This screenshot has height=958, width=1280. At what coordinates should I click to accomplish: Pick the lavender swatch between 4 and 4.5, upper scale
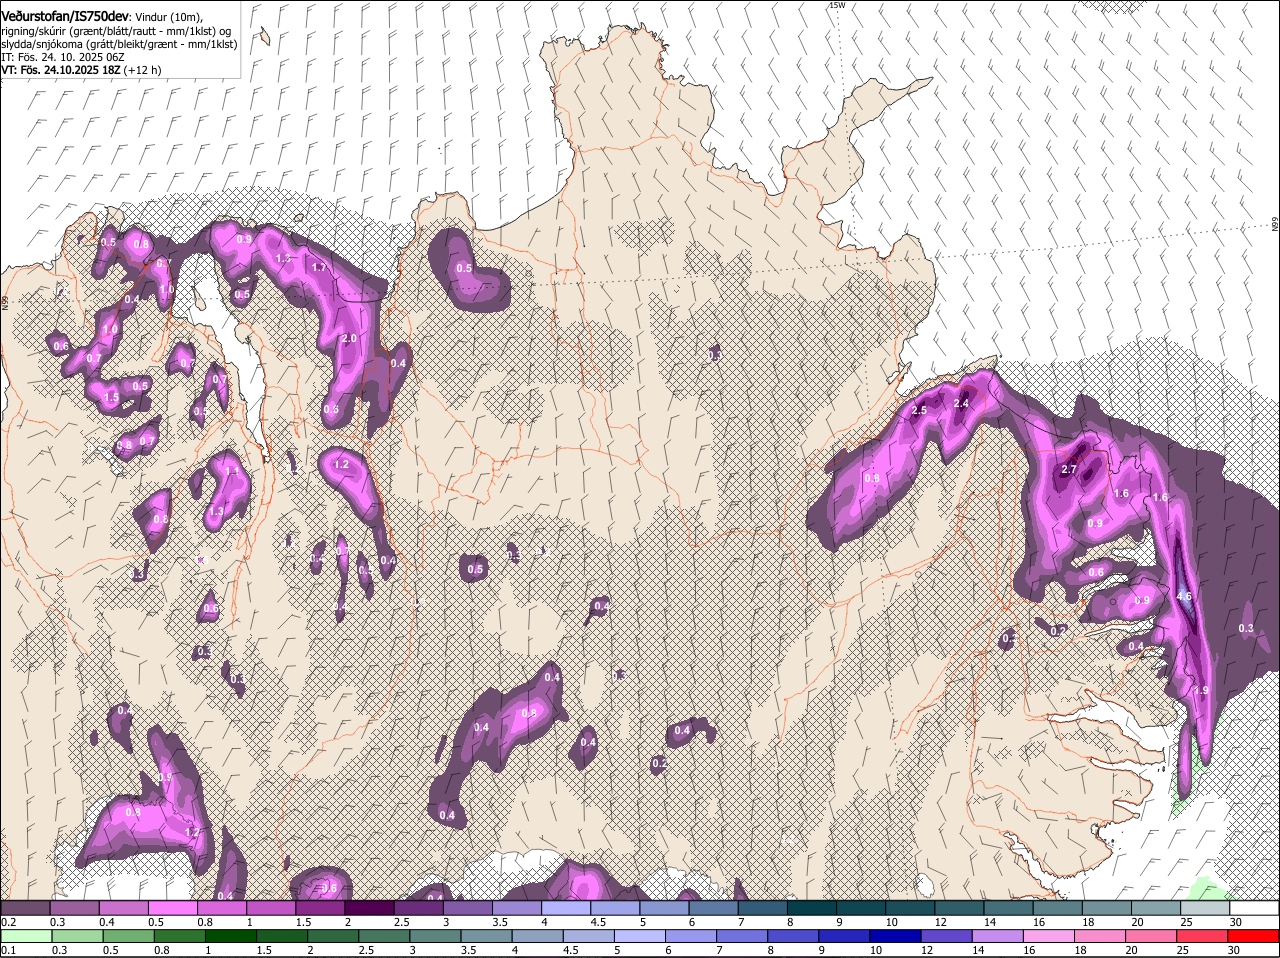(566, 908)
